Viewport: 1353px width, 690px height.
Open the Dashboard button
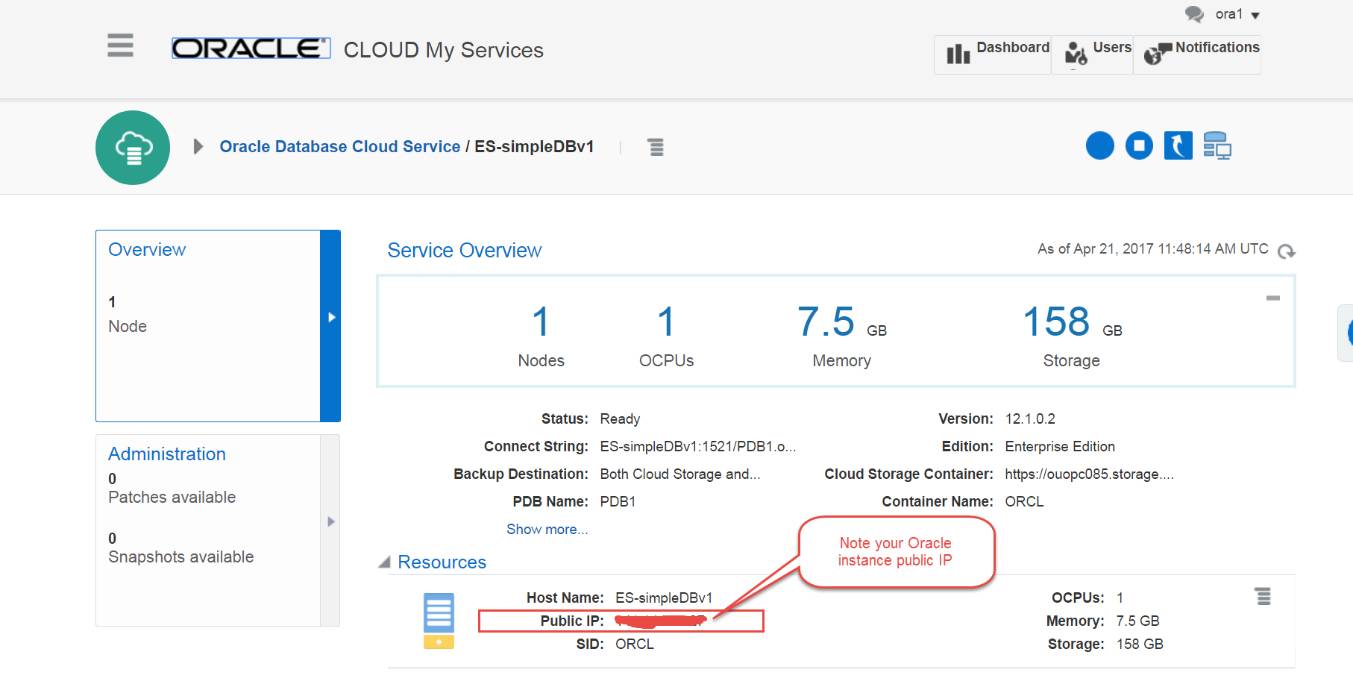993,54
